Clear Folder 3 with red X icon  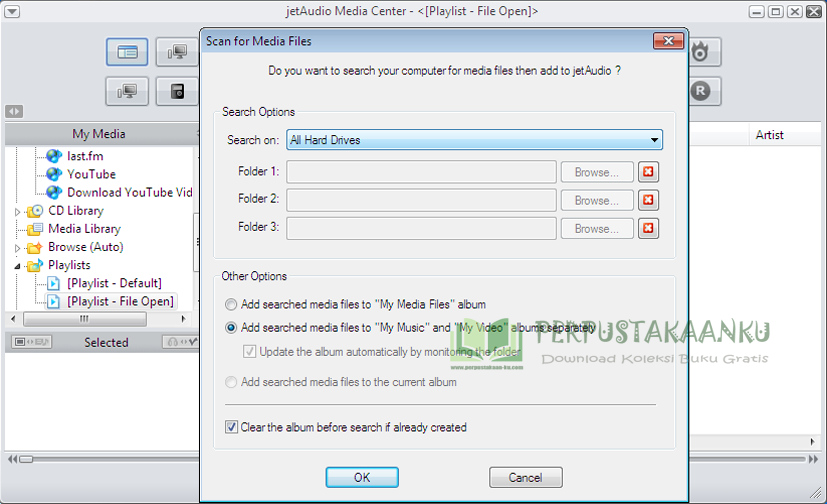[x=648, y=228]
